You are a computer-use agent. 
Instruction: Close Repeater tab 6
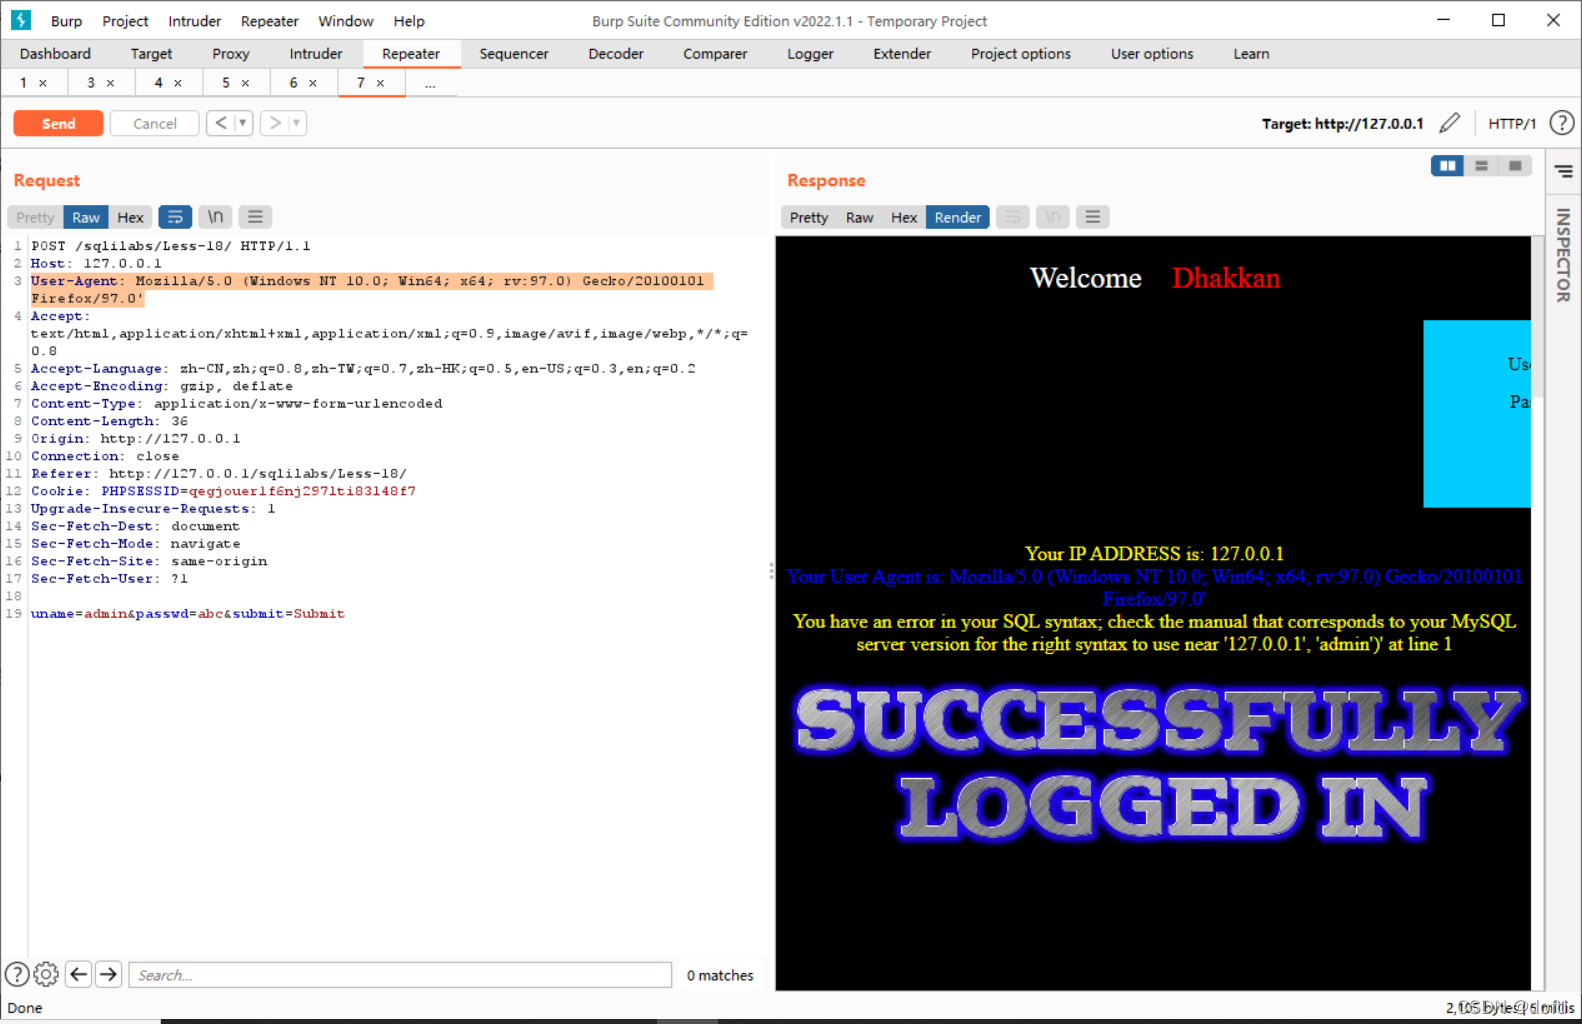(313, 83)
